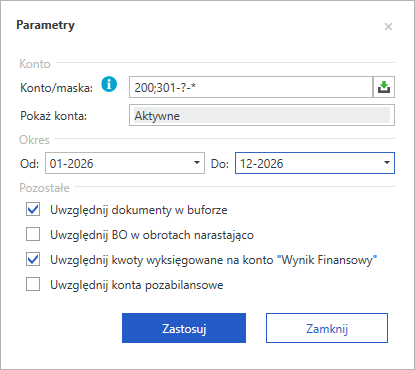Click the Zastosuj button
Viewport: 415px width, 370px height.
pyautogui.click(x=184, y=328)
